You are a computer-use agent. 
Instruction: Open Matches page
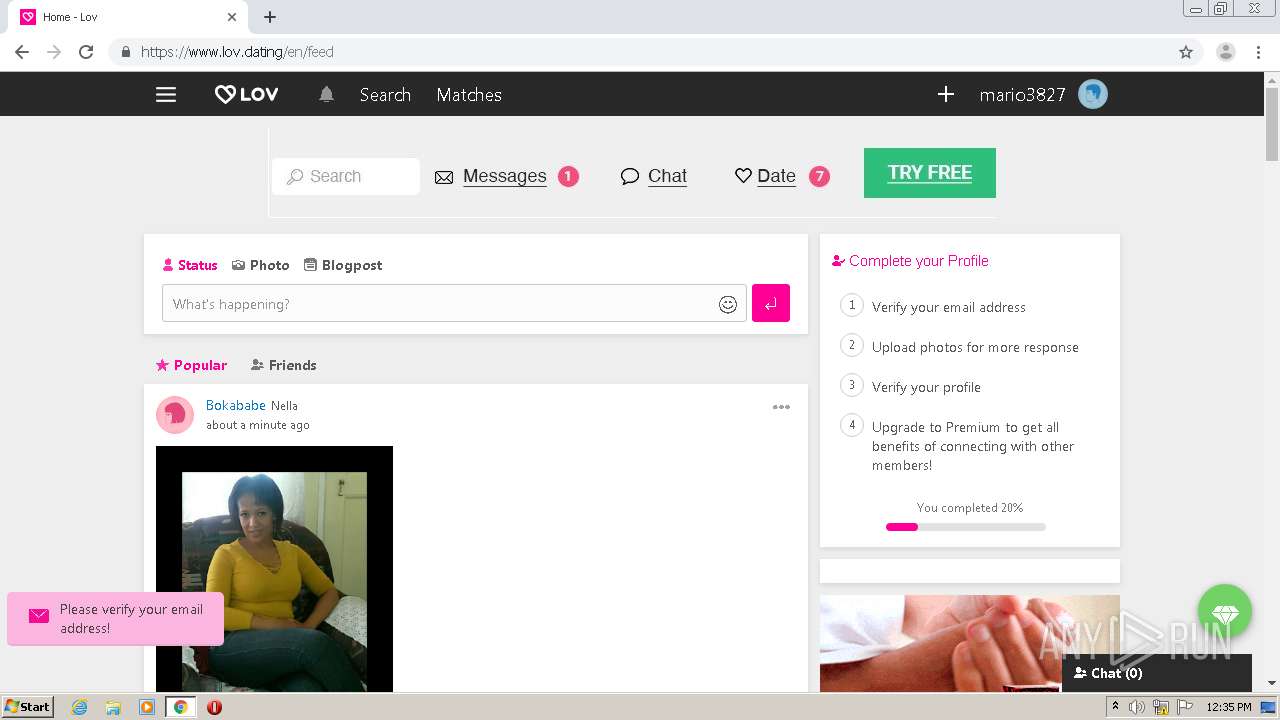(x=469, y=95)
